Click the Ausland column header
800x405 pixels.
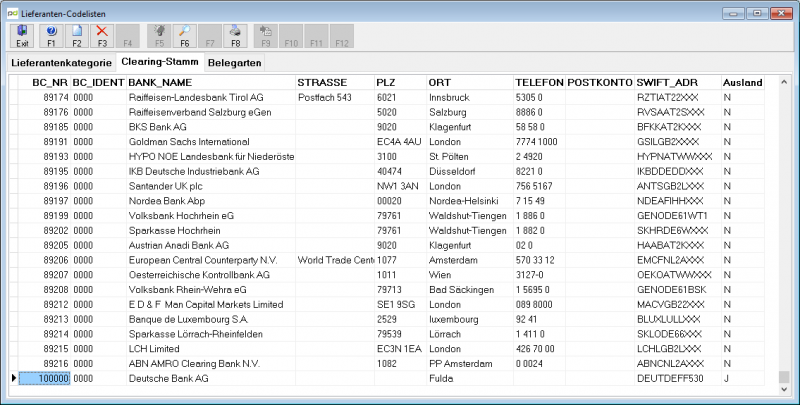pos(742,83)
